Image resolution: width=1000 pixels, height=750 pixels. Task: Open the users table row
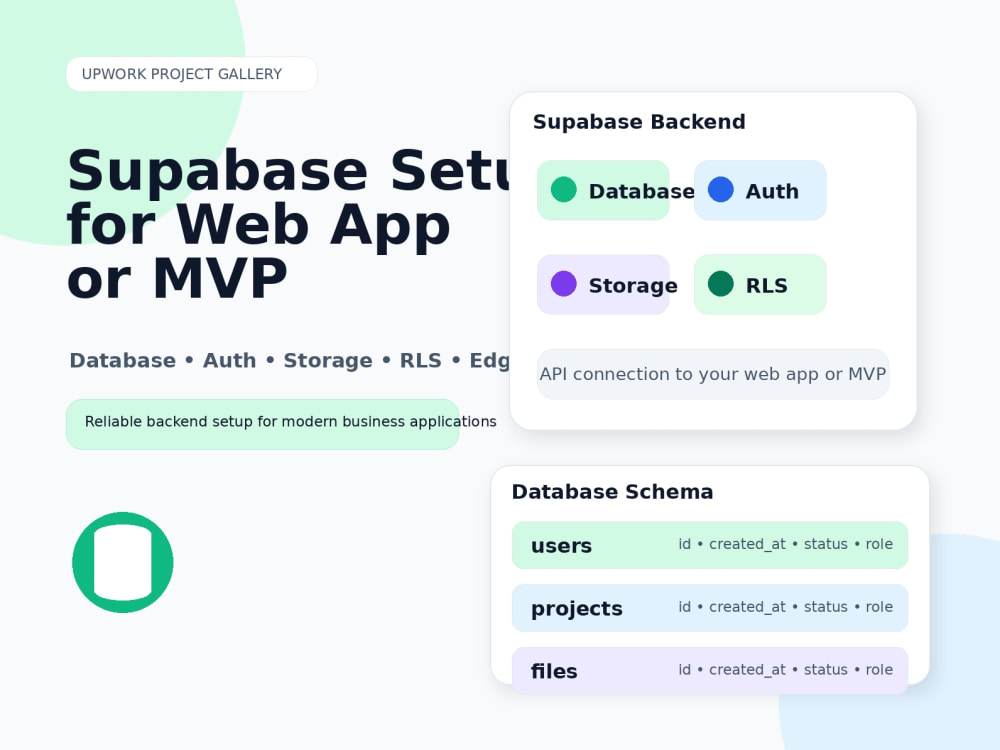[x=710, y=545]
